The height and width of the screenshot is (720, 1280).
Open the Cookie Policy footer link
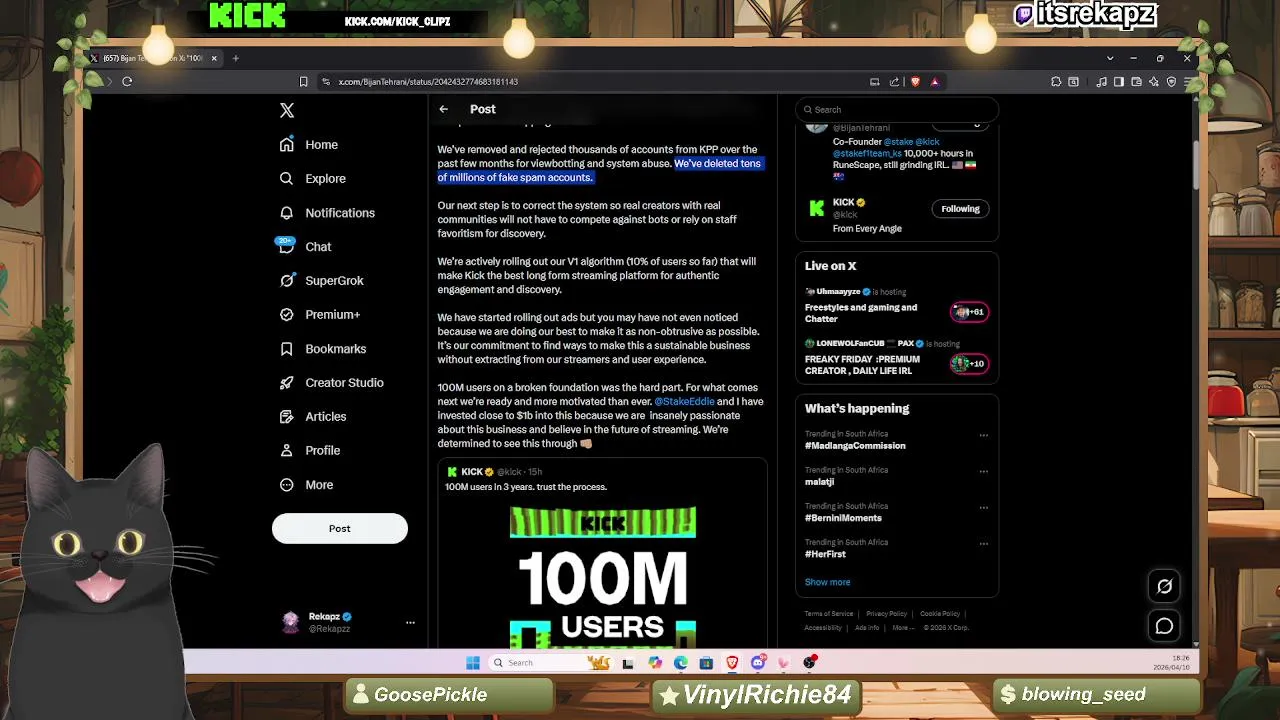939,614
